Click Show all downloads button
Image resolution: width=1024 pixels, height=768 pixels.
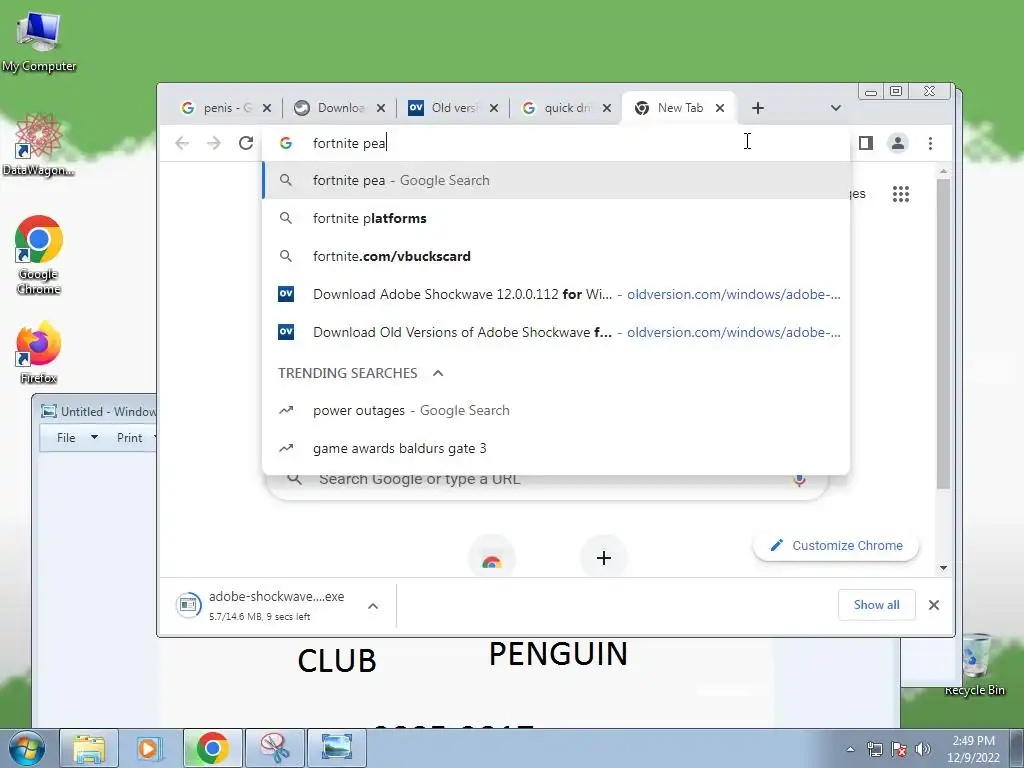tap(876, 605)
